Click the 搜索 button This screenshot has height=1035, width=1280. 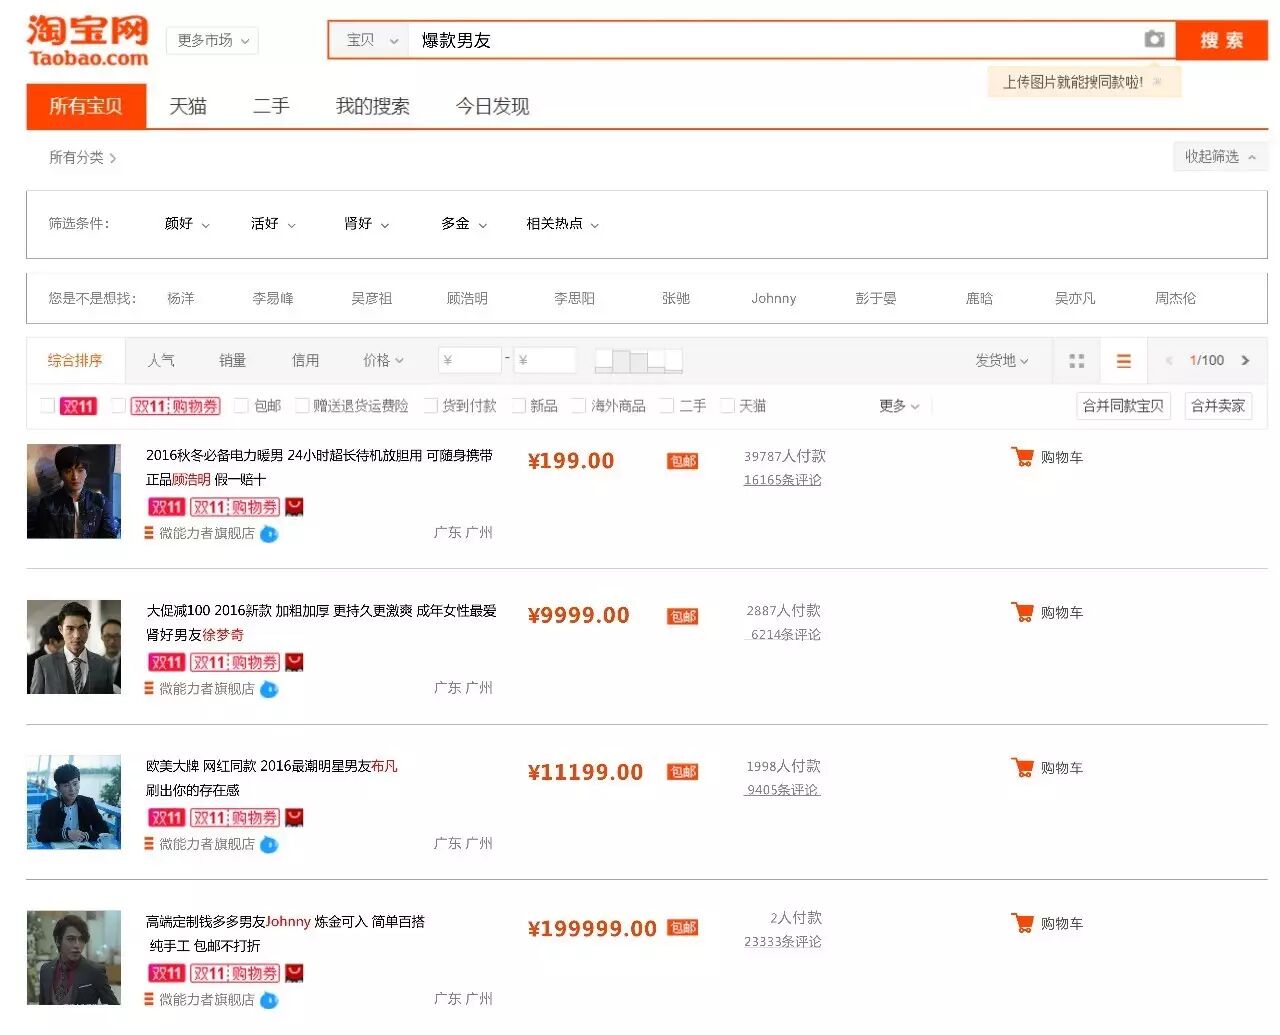click(1221, 40)
